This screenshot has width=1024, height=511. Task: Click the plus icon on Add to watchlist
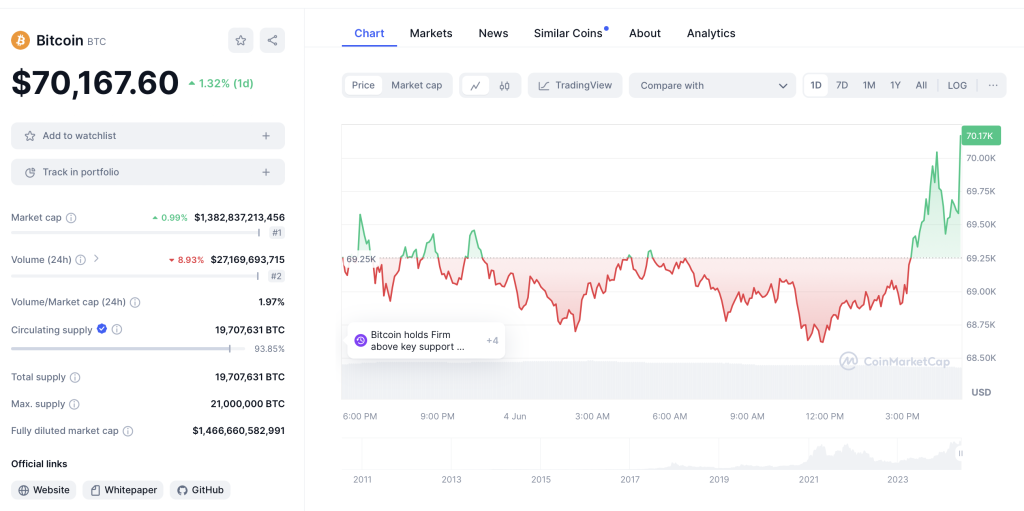(266, 136)
